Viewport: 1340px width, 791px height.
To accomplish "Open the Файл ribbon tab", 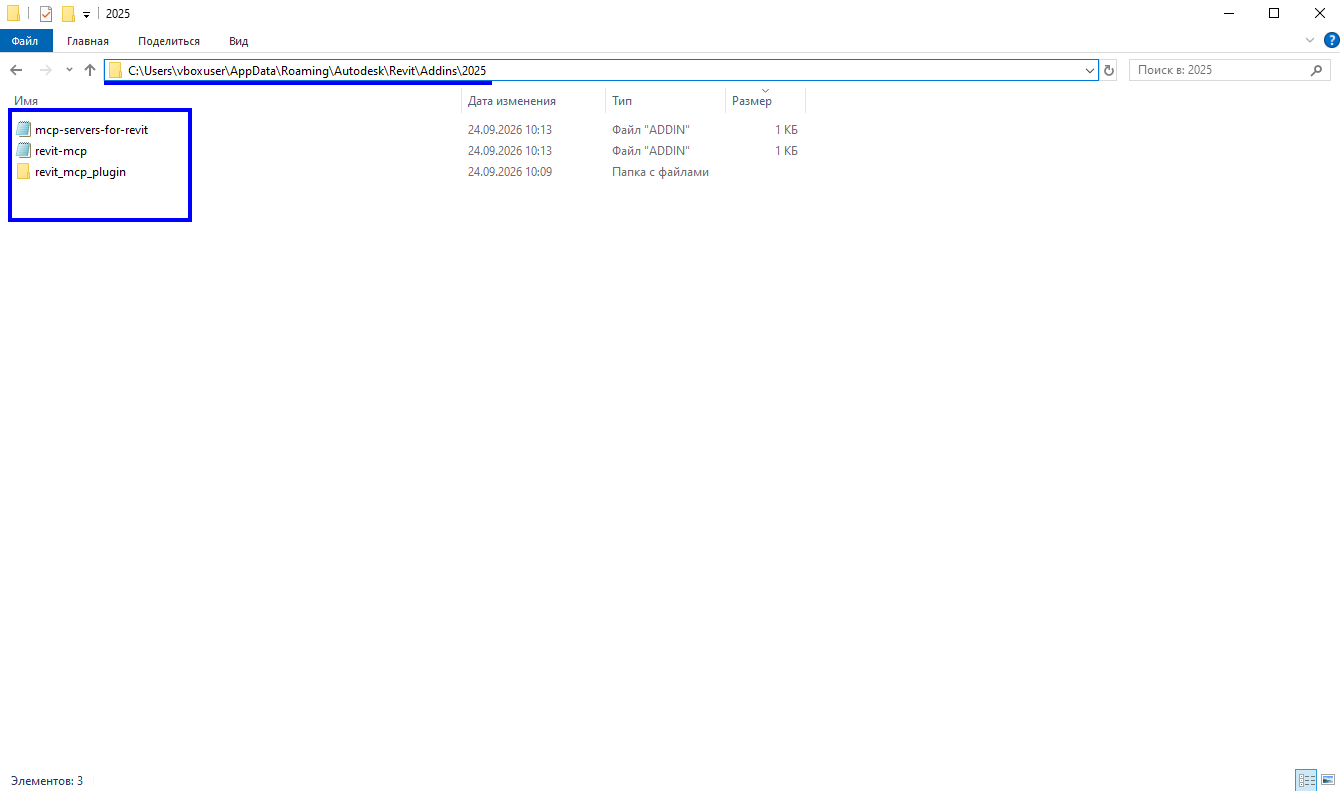I will [26, 41].
